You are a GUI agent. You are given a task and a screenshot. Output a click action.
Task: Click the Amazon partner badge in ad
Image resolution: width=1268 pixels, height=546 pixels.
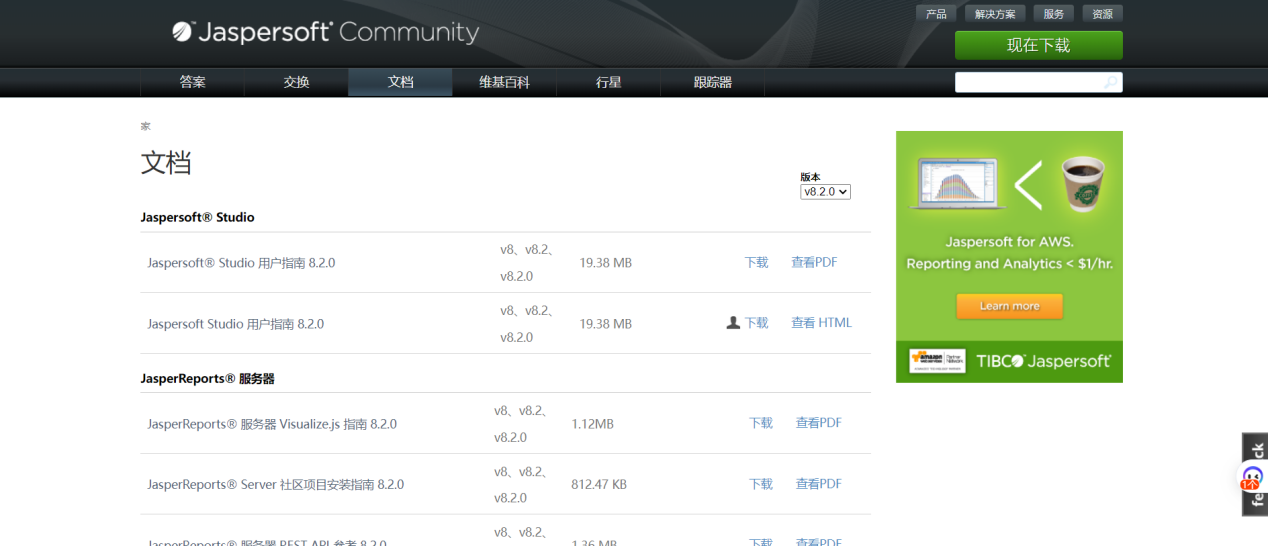(937, 361)
